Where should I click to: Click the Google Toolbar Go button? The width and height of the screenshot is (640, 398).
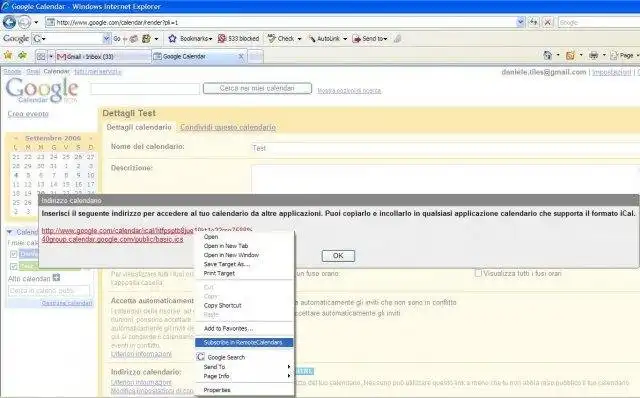click(x=117, y=38)
